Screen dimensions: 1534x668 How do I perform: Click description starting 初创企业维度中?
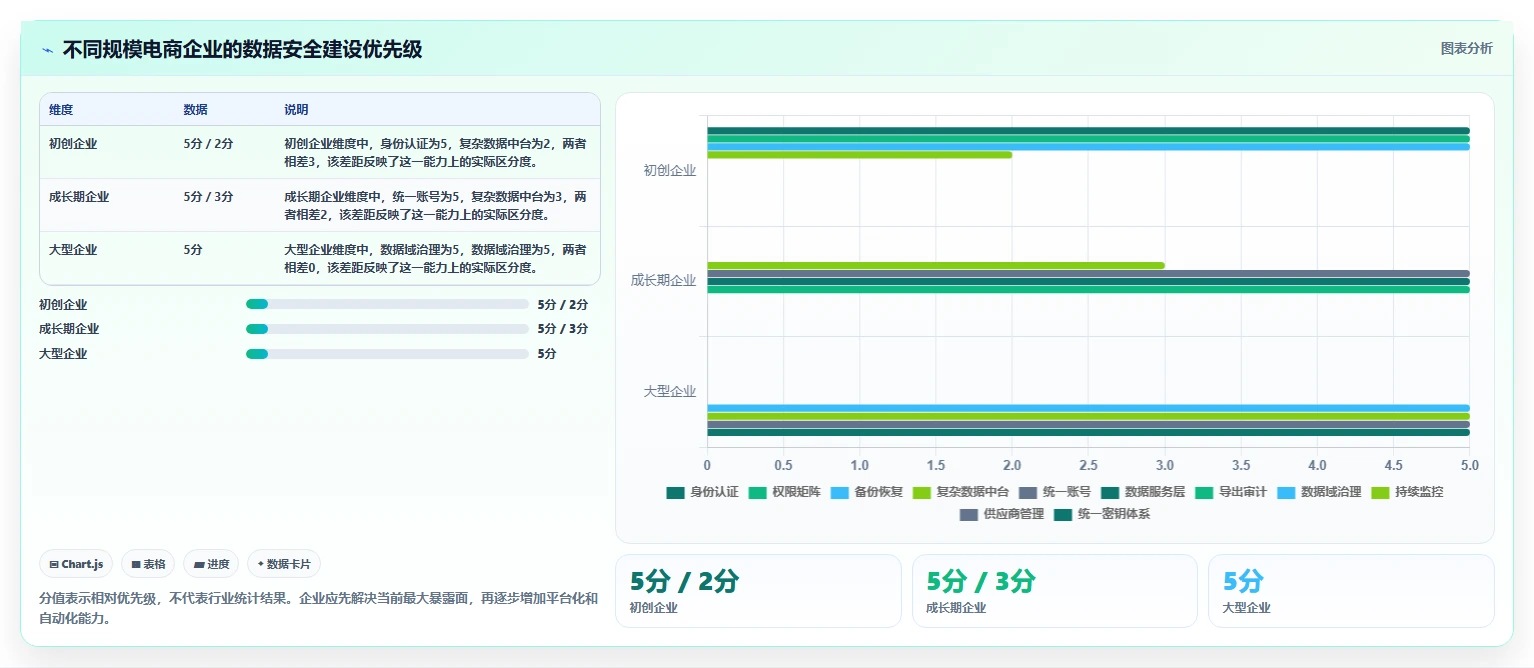pyautogui.click(x=435, y=152)
